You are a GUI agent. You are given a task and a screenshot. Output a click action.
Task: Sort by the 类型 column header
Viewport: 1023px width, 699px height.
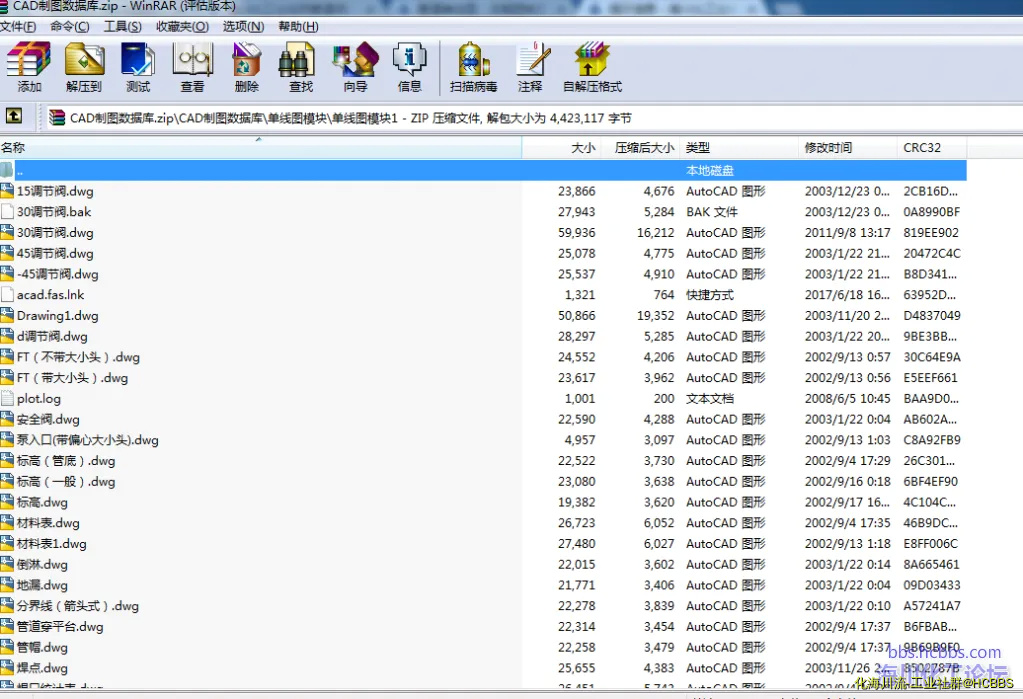(739, 148)
